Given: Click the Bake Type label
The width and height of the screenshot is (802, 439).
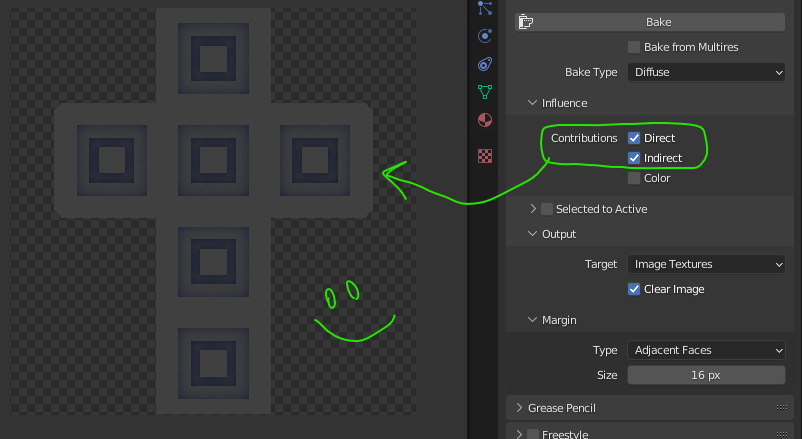Looking at the screenshot, I should coord(591,72).
